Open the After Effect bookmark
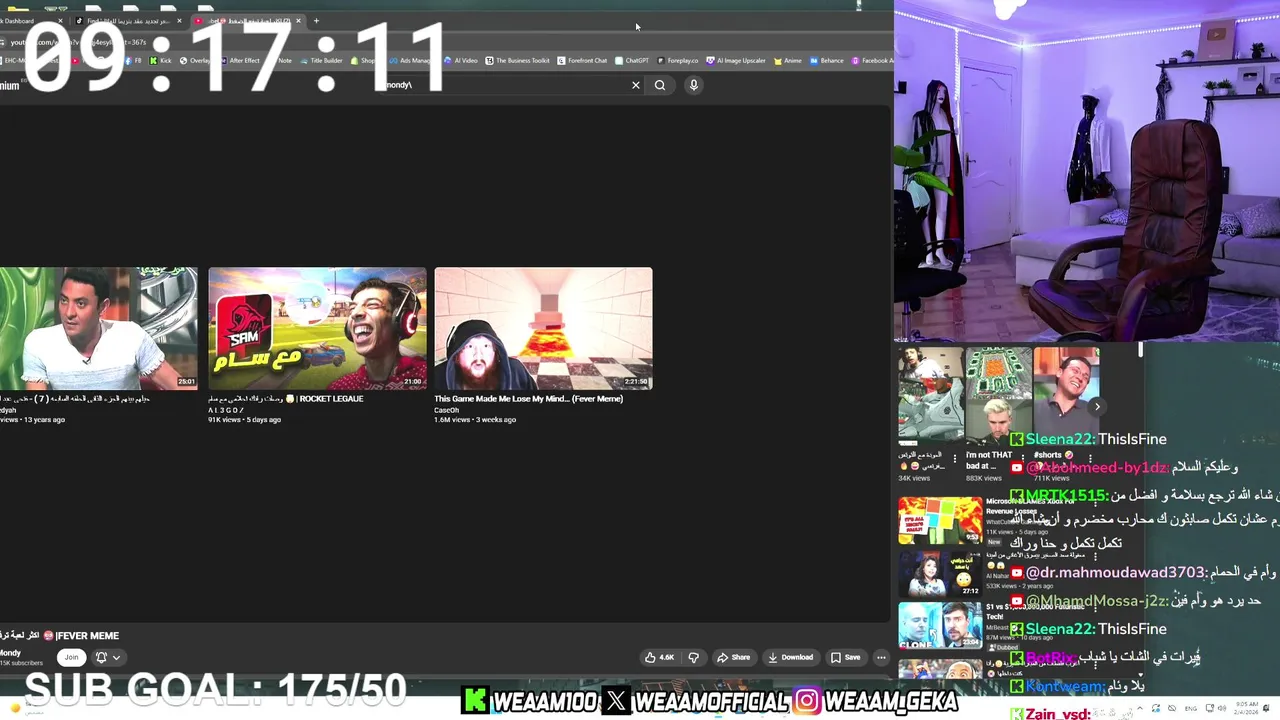1280x720 pixels. [239, 60]
